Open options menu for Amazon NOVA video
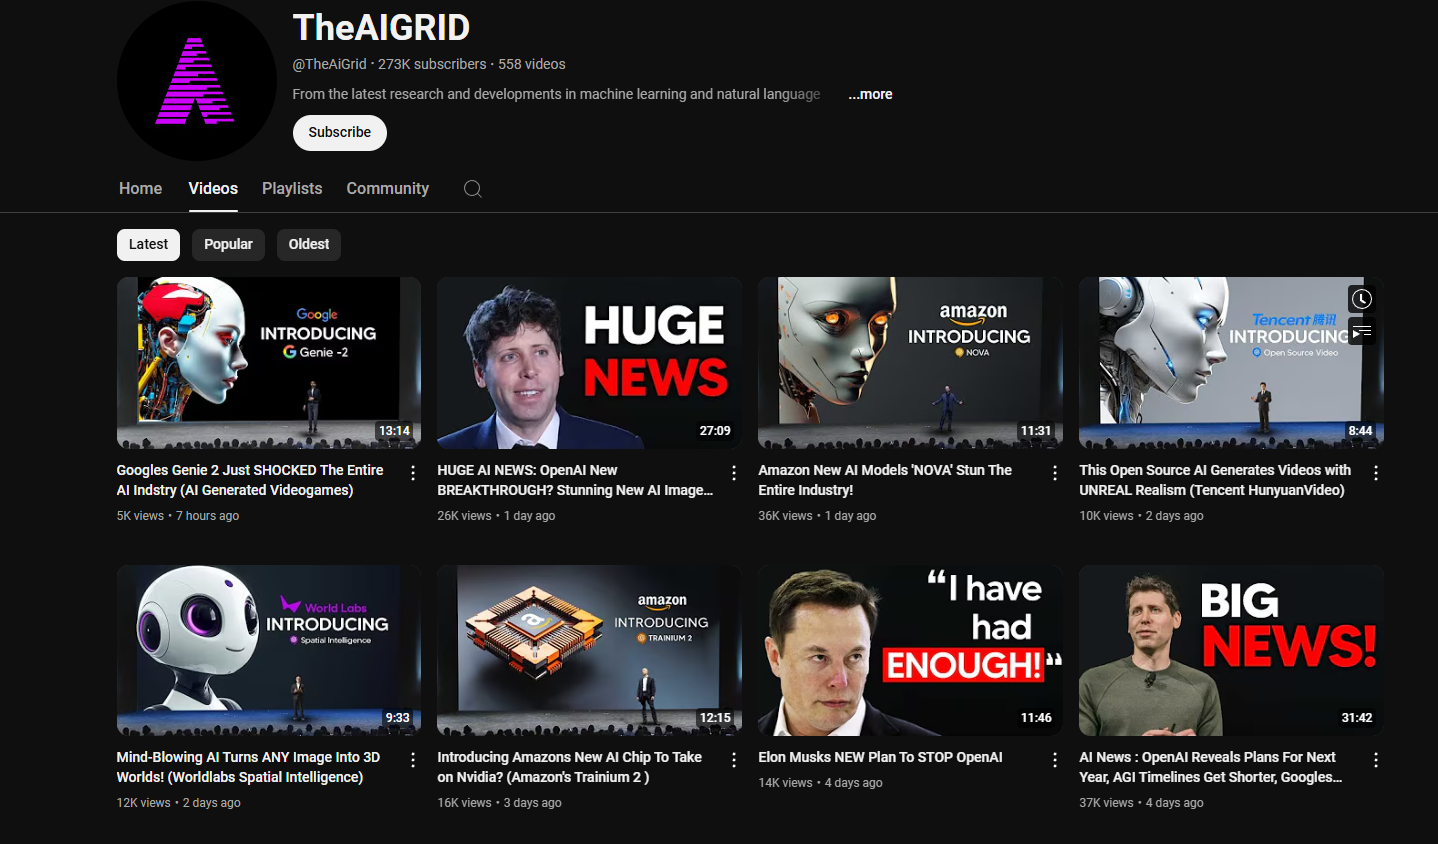The height and width of the screenshot is (844, 1438). coord(1055,473)
